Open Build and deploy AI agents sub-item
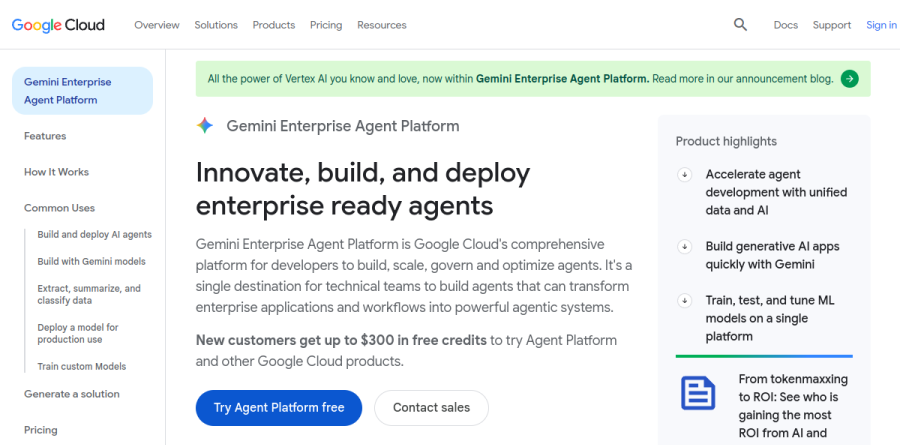 click(x=95, y=234)
